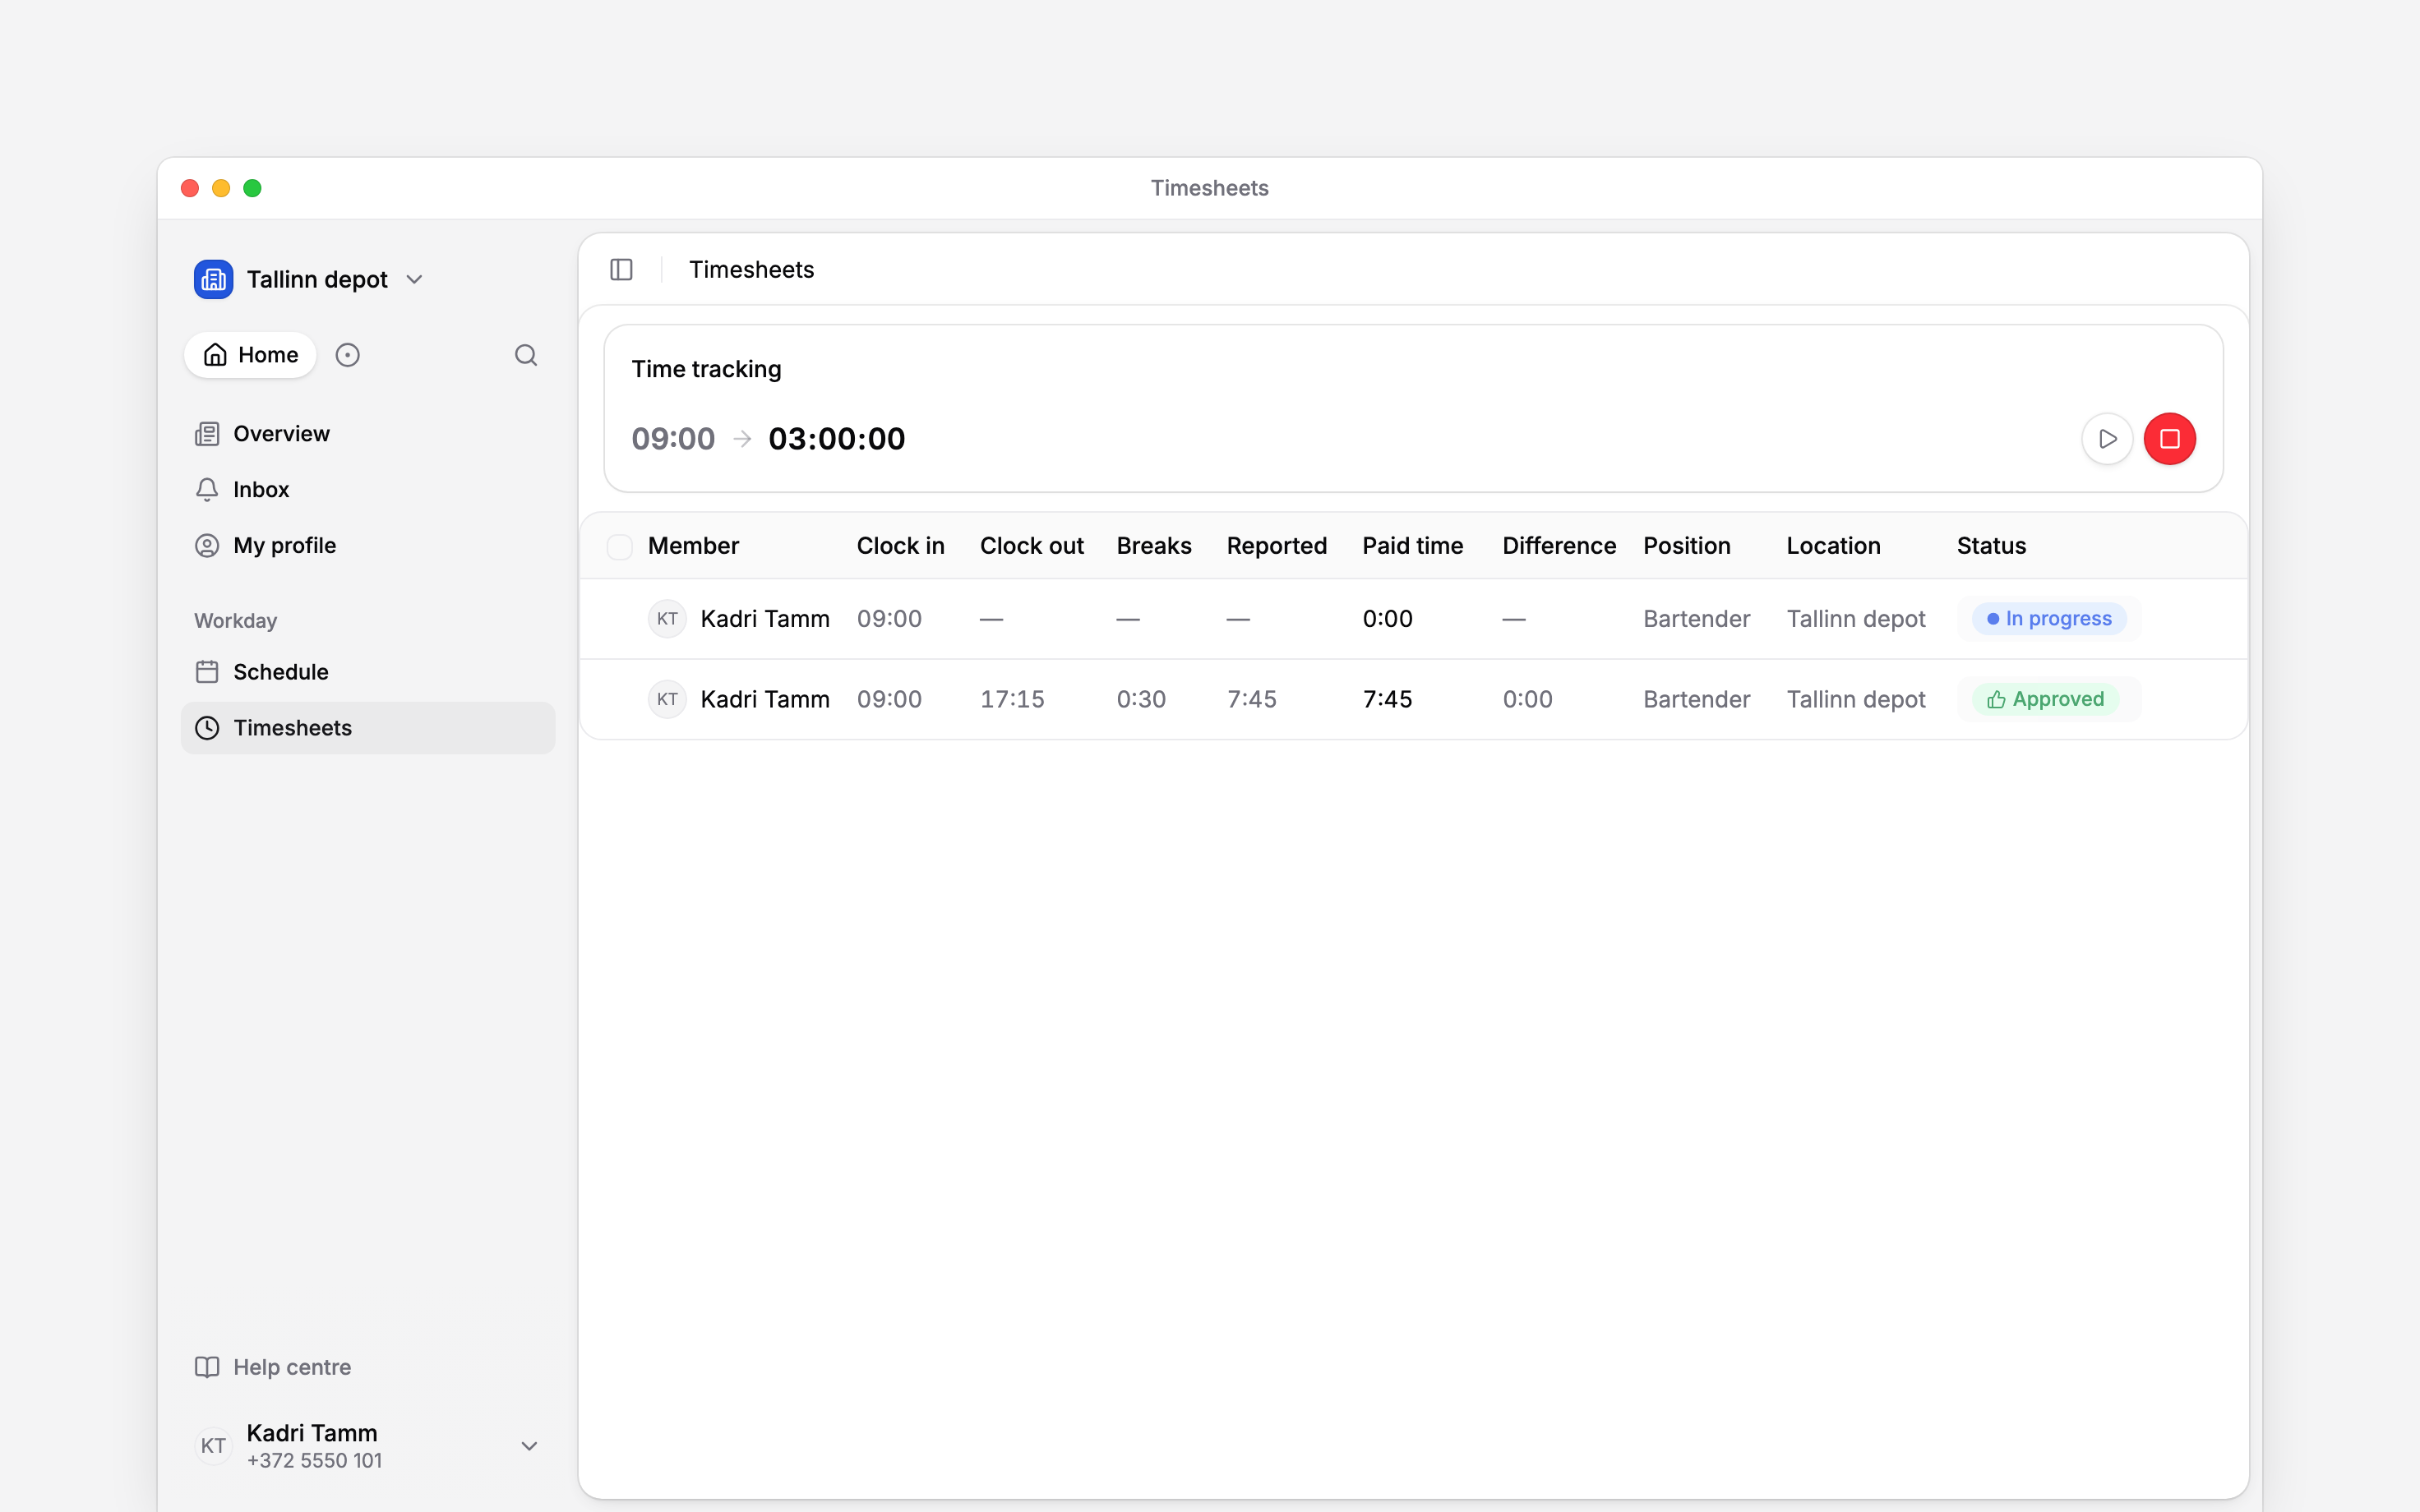This screenshot has width=2420, height=1512.
Task: Click the Member column header
Action: (x=693, y=546)
